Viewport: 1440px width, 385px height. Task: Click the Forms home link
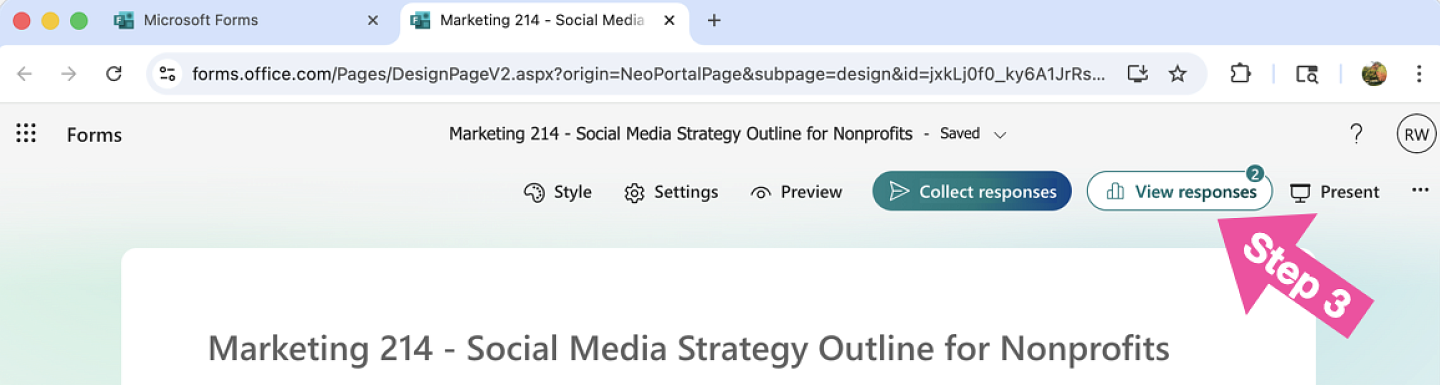coord(94,135)
